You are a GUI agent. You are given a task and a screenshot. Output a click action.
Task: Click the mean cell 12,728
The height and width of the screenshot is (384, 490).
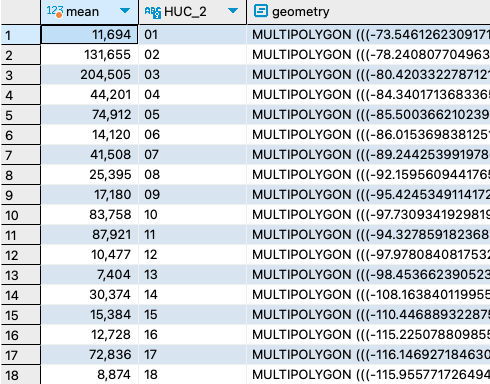coord(89,335)
